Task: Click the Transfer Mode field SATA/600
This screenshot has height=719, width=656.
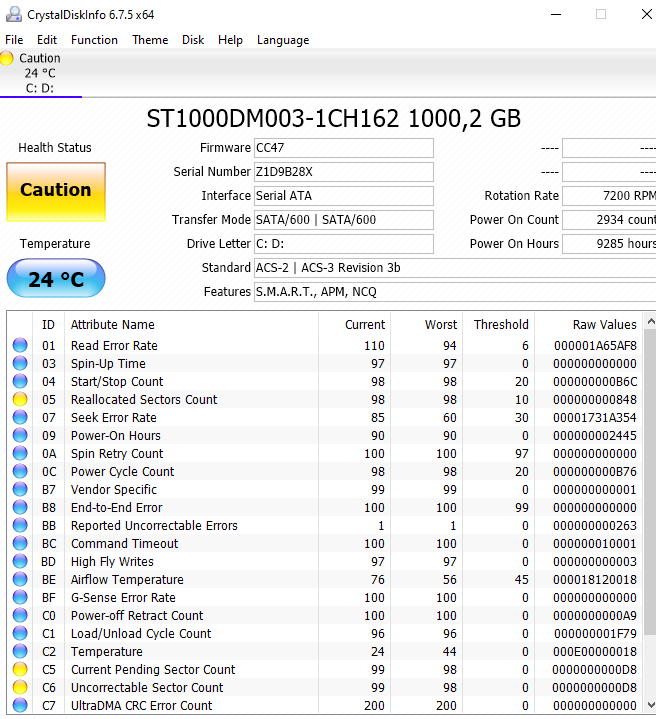Action: point(344,220)
